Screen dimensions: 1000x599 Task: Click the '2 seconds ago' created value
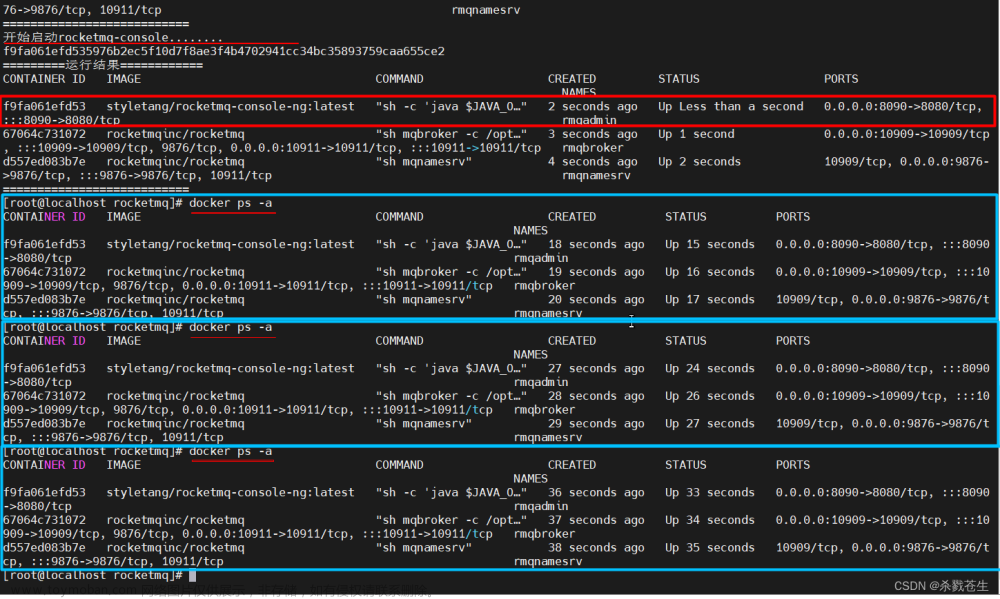[x=592, y=107]
